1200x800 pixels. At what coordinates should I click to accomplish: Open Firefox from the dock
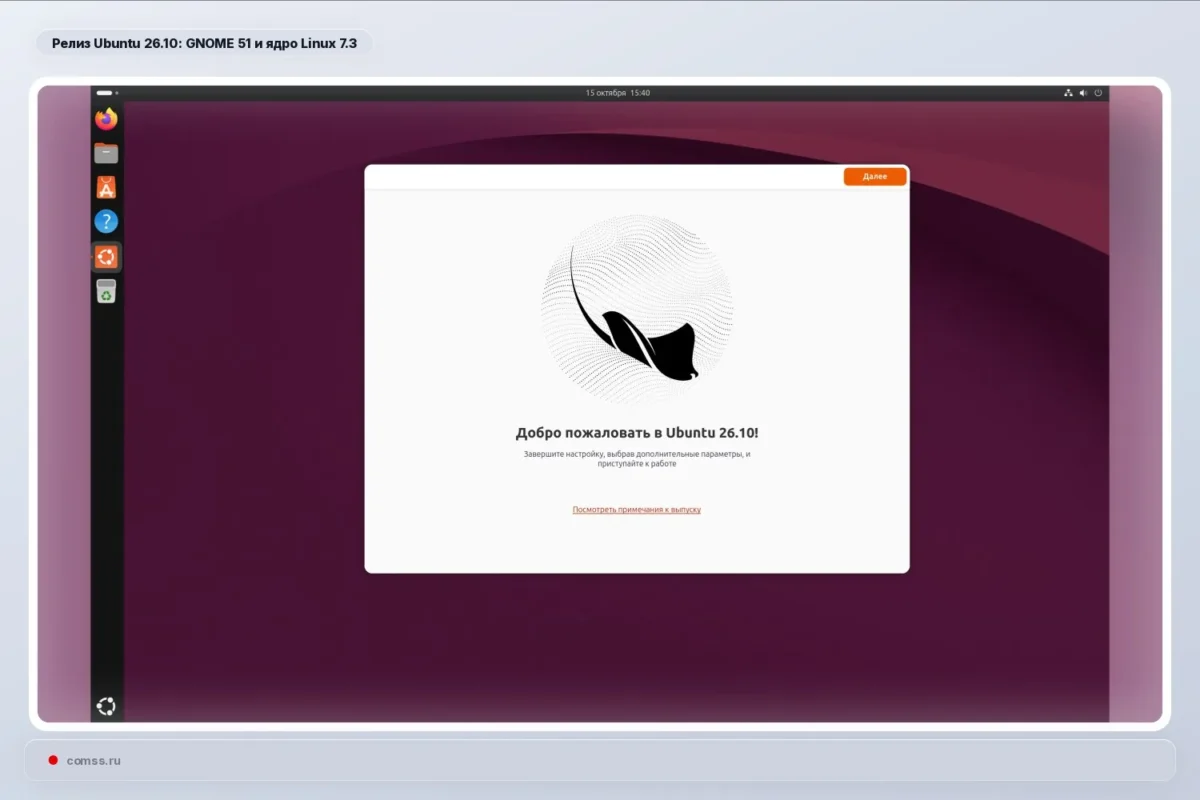[x=106, y=119]
